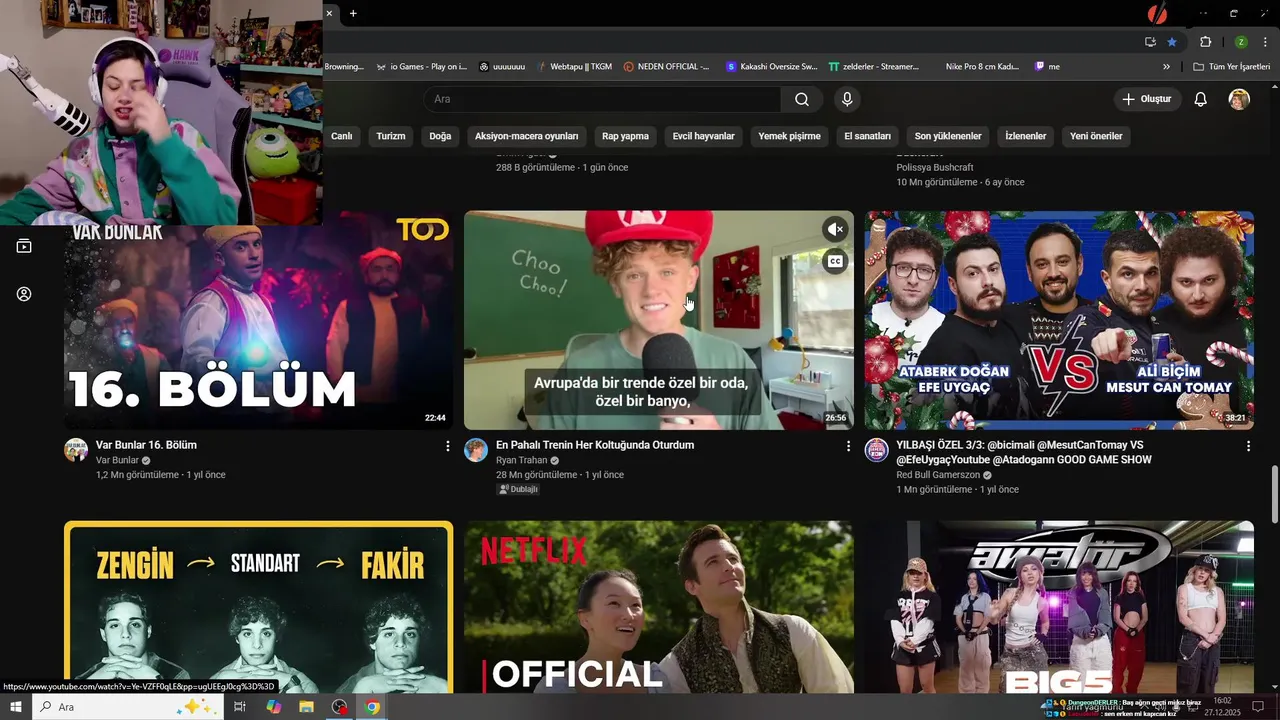Open File Explorer from the taskbar
1280x720 pixels.
coord(306,707)
